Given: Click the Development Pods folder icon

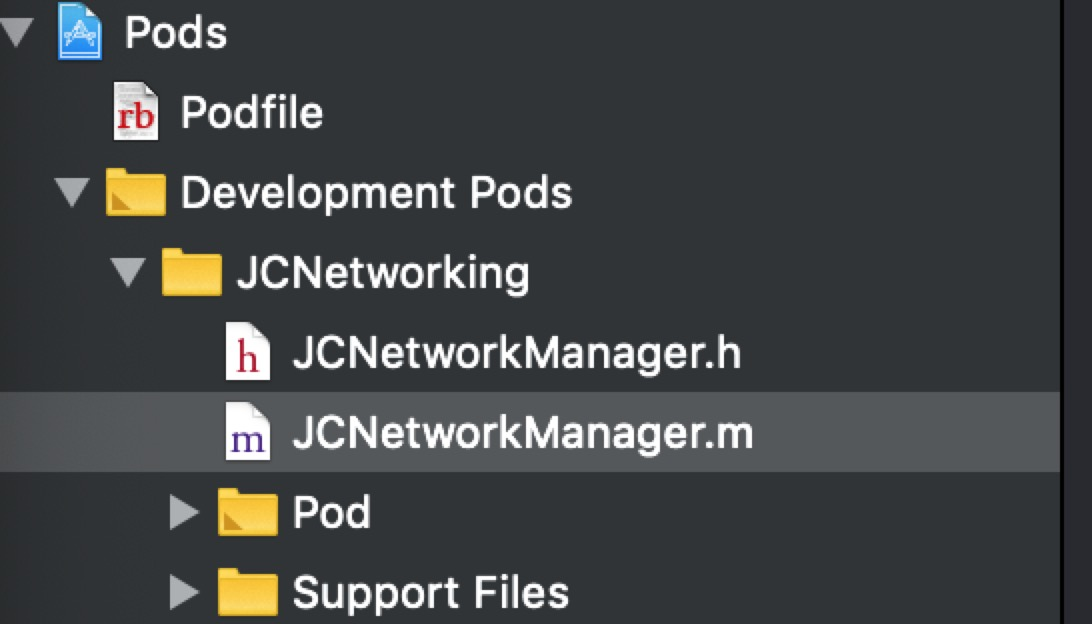Looking at the screenshot, I should [136, 192].
